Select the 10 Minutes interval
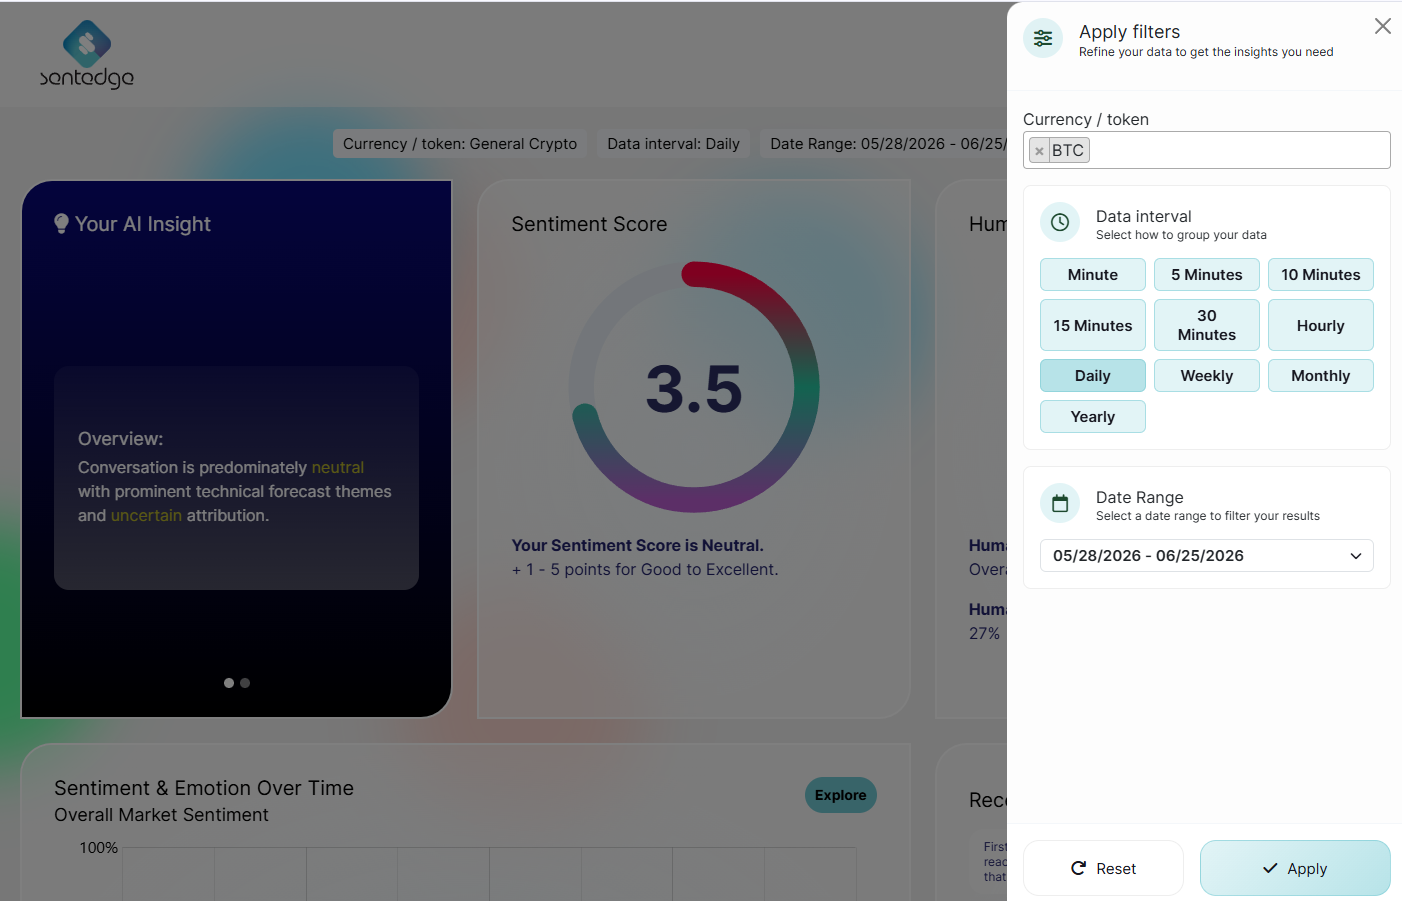This screenshot has height=901, width=1402. pyautogui.click(x=1321, y=275)
